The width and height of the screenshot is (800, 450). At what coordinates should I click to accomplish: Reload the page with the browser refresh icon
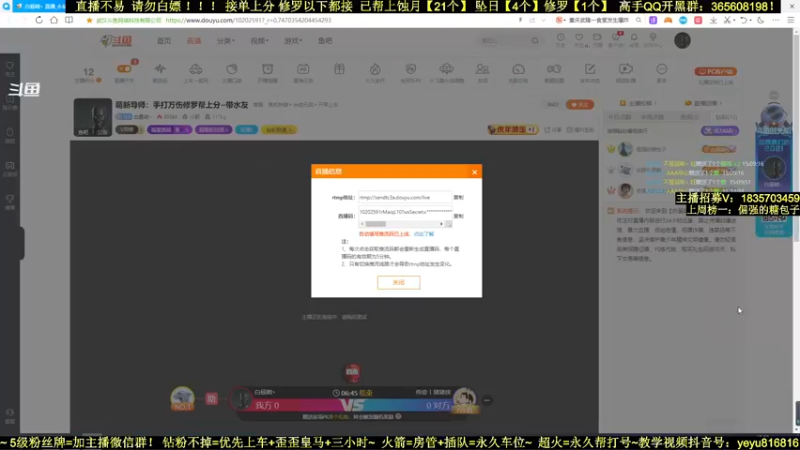click(39, 20)
